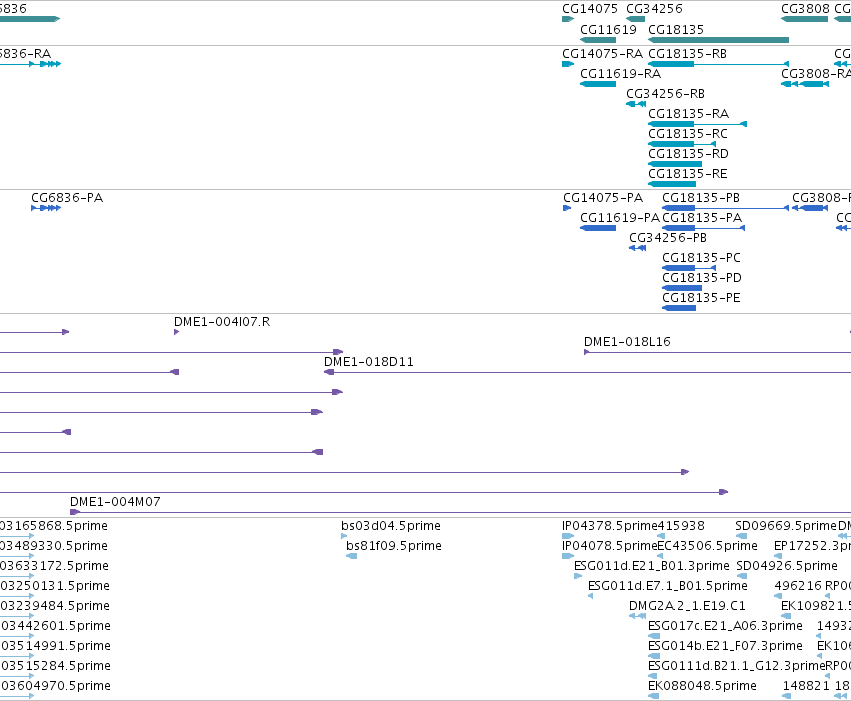Select EST 03239484.5prime
This screenshot has width=851, height=701.
(x=55, y=607)
